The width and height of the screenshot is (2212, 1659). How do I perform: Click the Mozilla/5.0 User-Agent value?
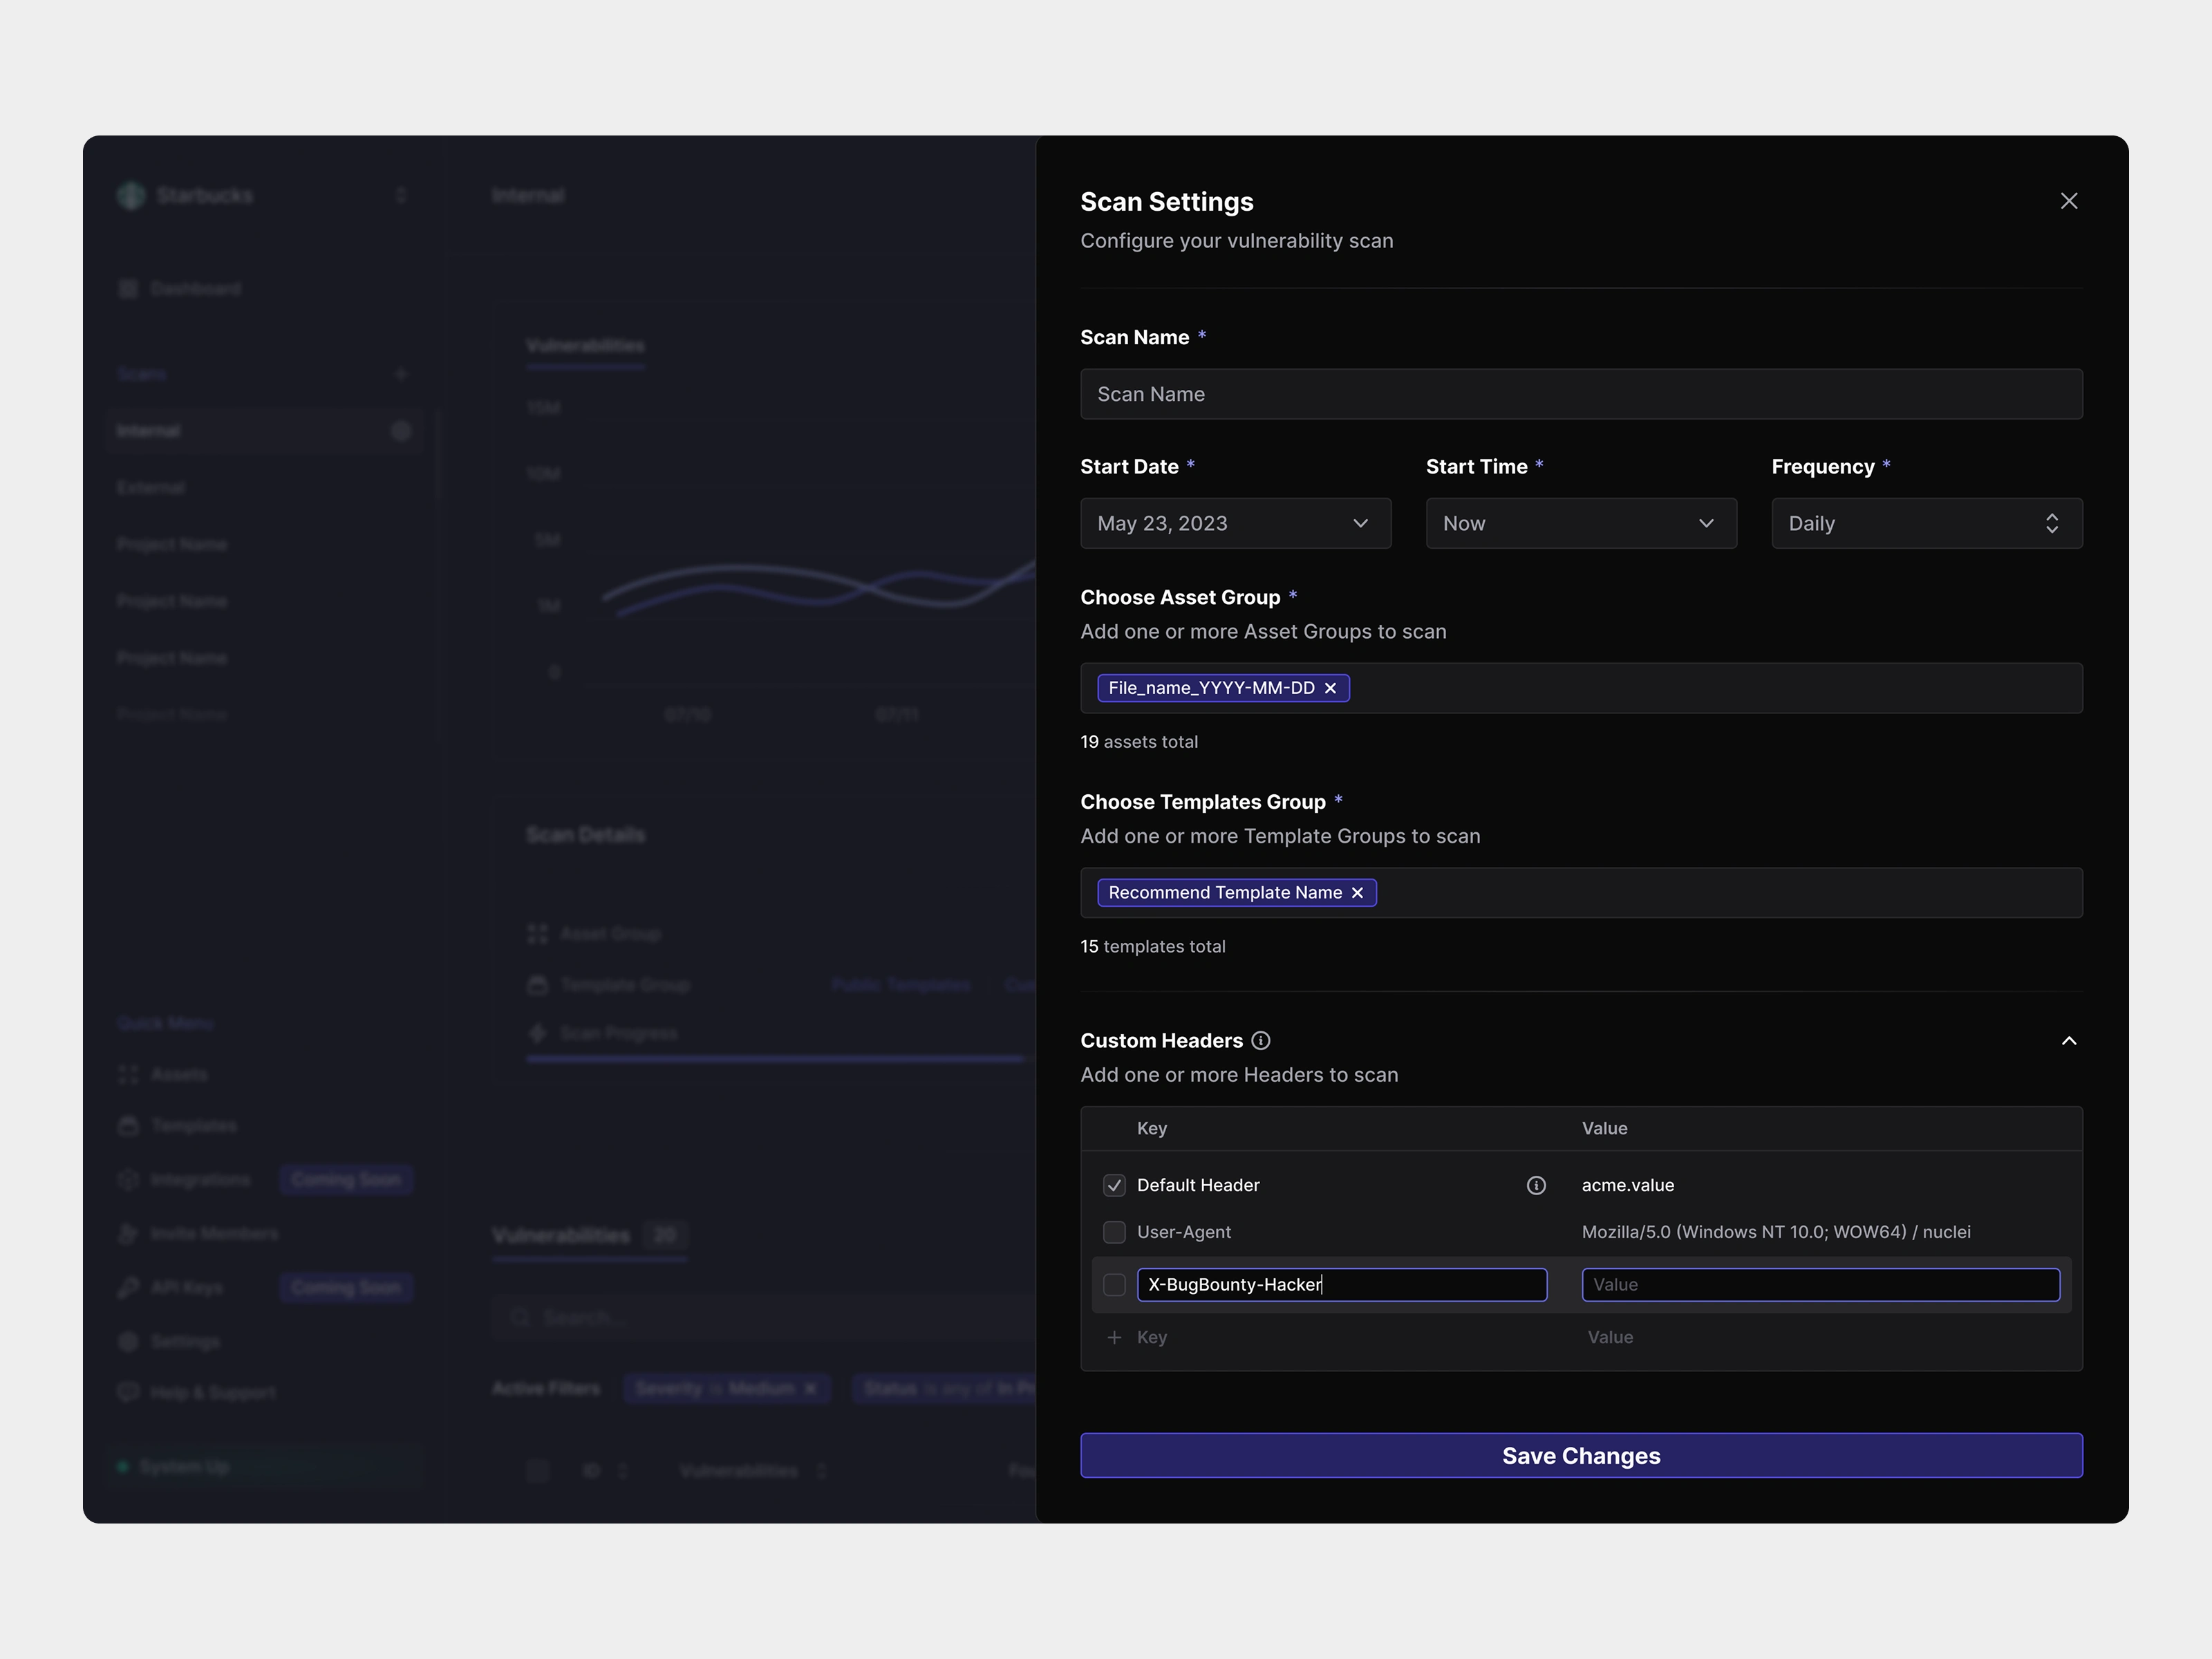(x=1775, y=1232)
